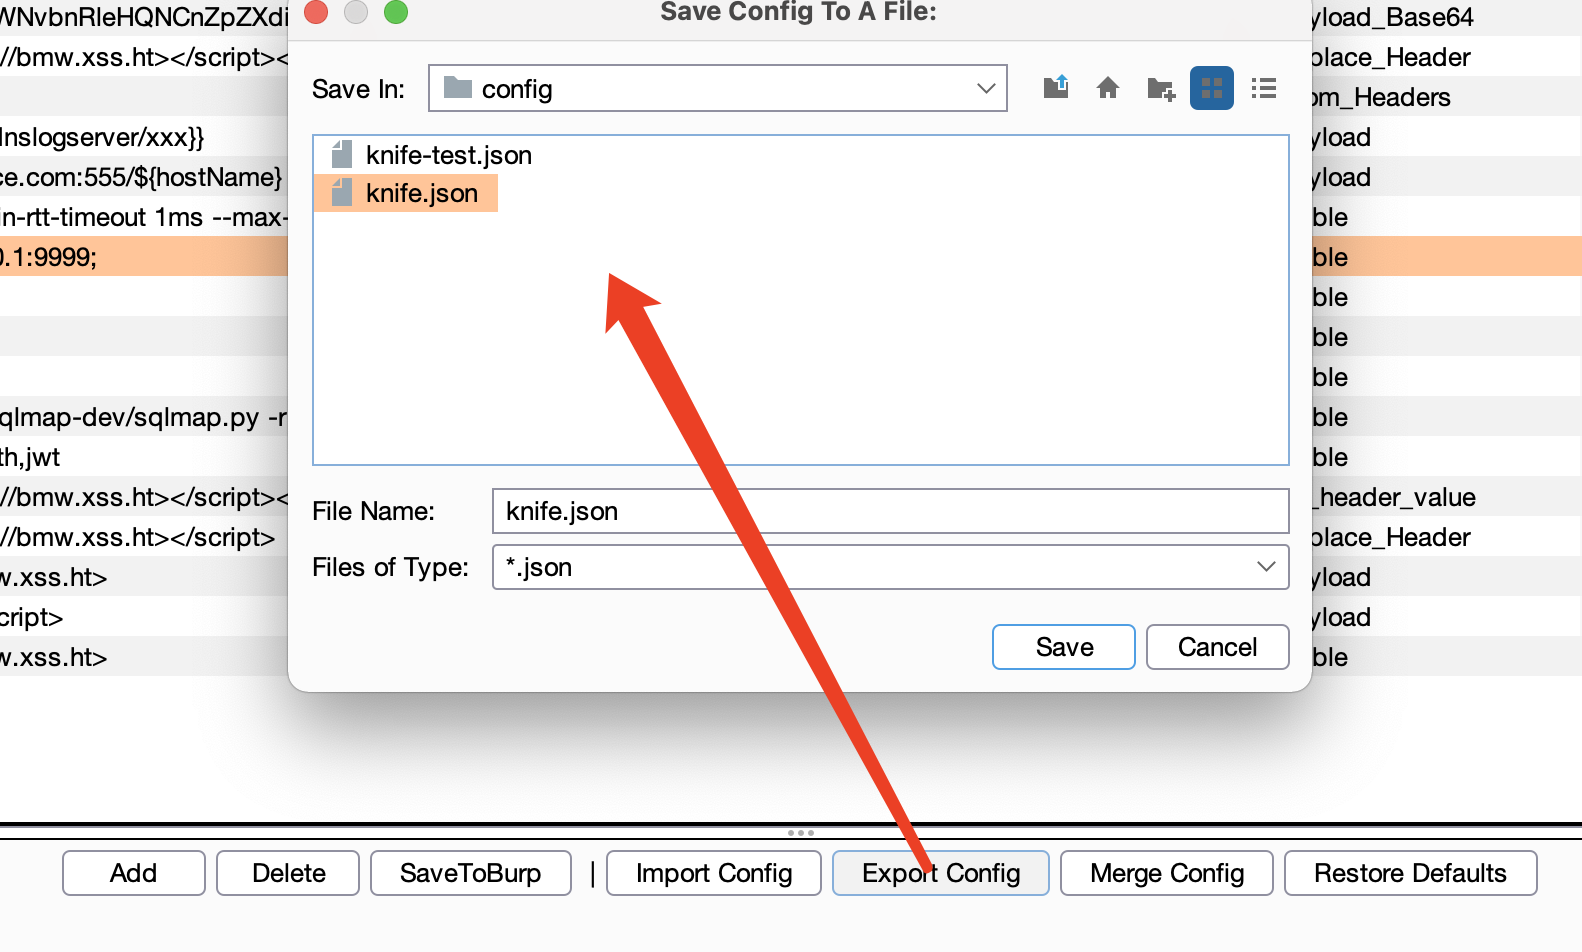Select the highlighted .1:9999; table row
Screen dimensions: 1582x952
click(x=144, y=257)
